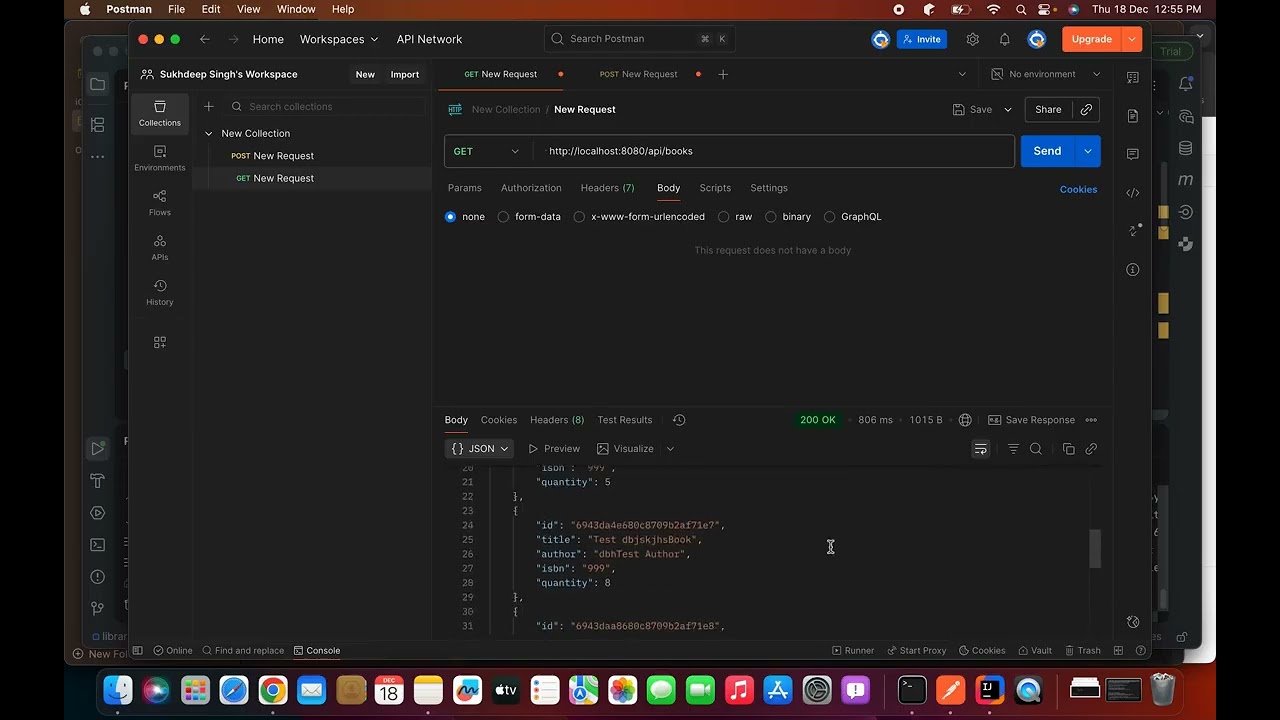This screenshot has height=720, width=1280.
Task: Open the Workspaces dropdown
Action: (x=339, y=39)
